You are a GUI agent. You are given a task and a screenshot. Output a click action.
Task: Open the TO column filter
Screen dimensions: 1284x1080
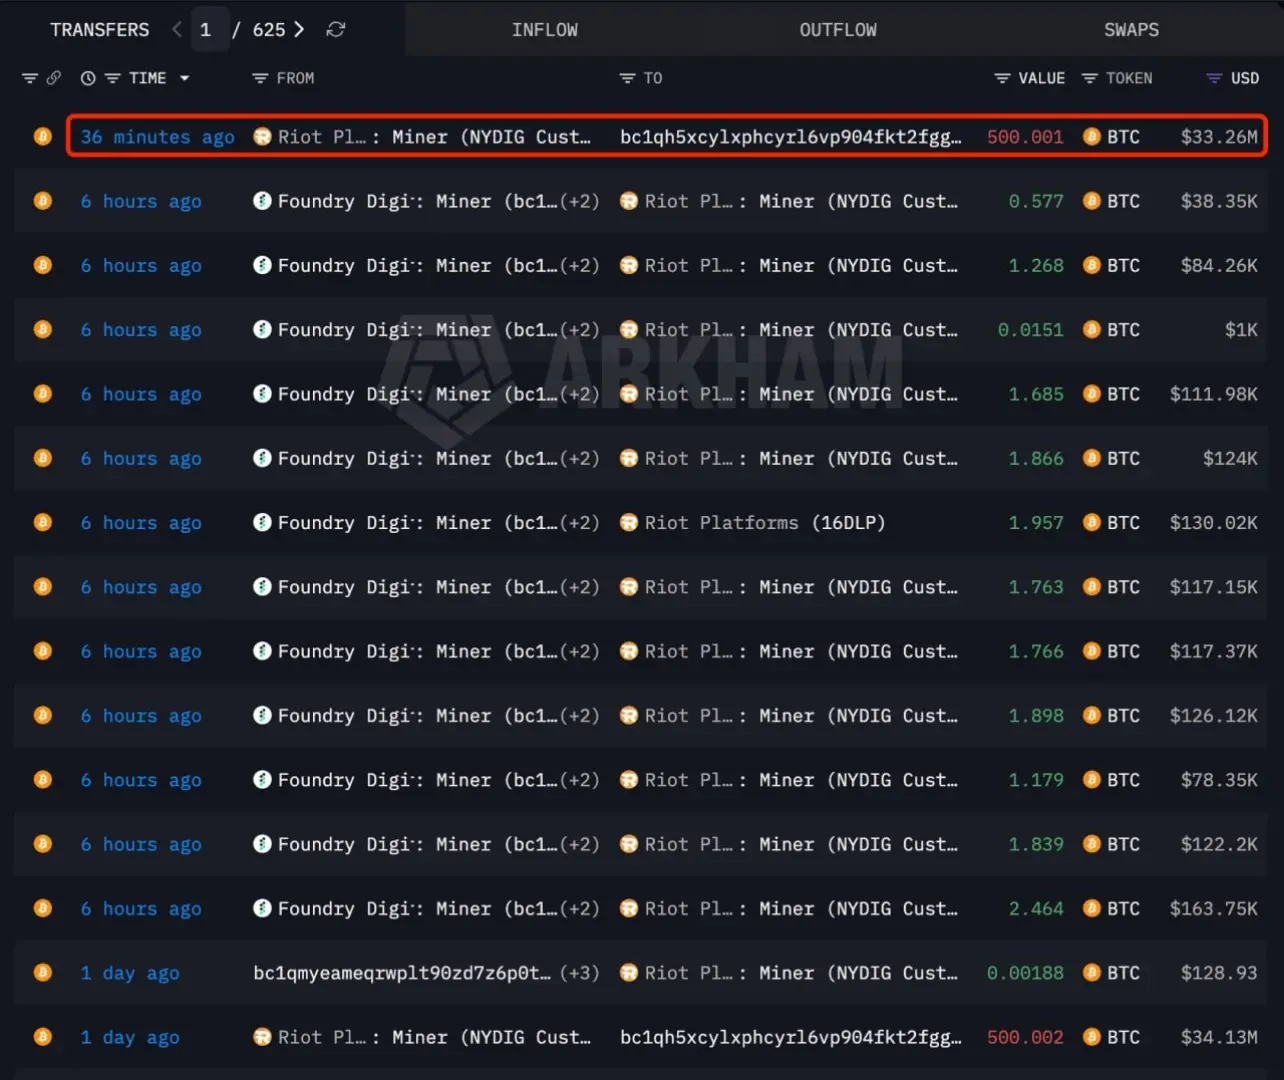(x=627, y=78)
